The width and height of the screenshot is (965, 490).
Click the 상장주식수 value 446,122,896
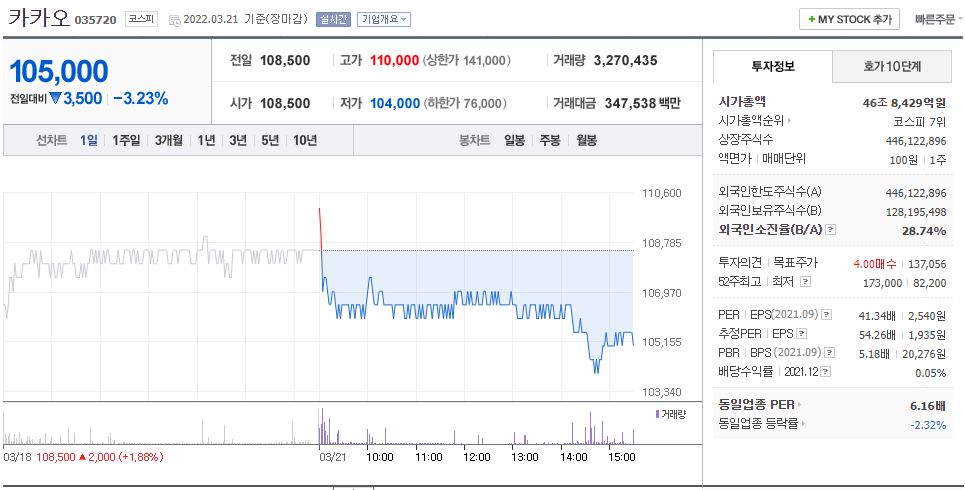click(916, 141)
